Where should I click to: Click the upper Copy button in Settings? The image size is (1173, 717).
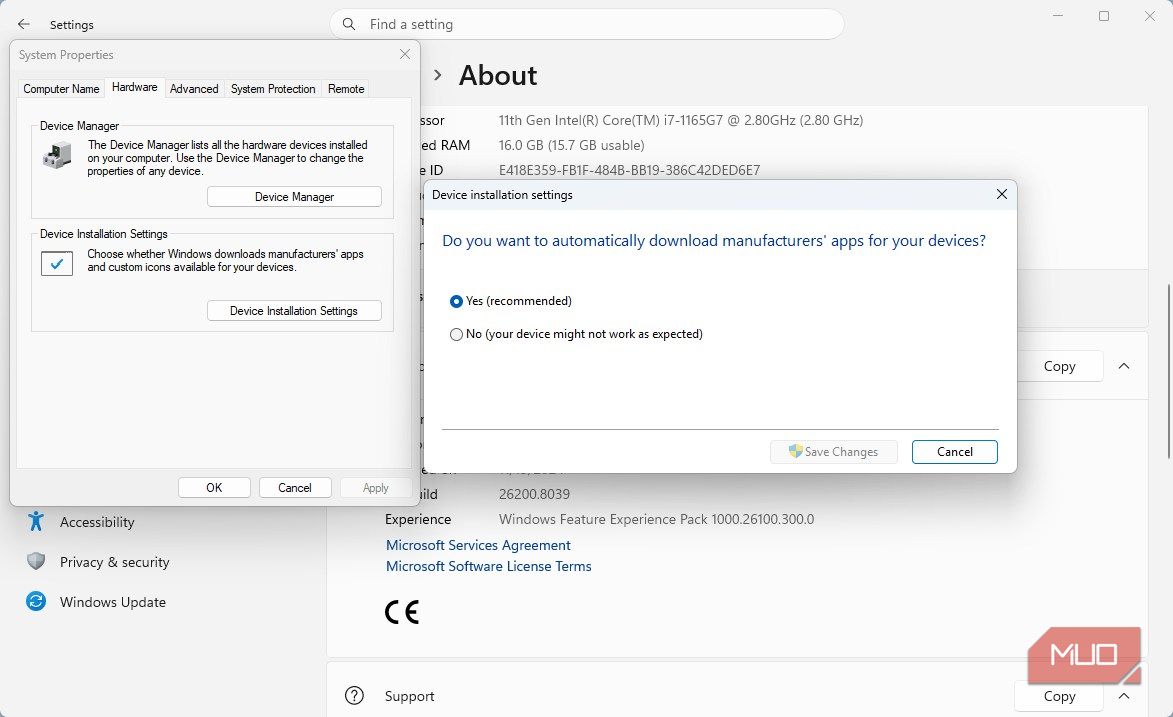tap(1059, 366)
